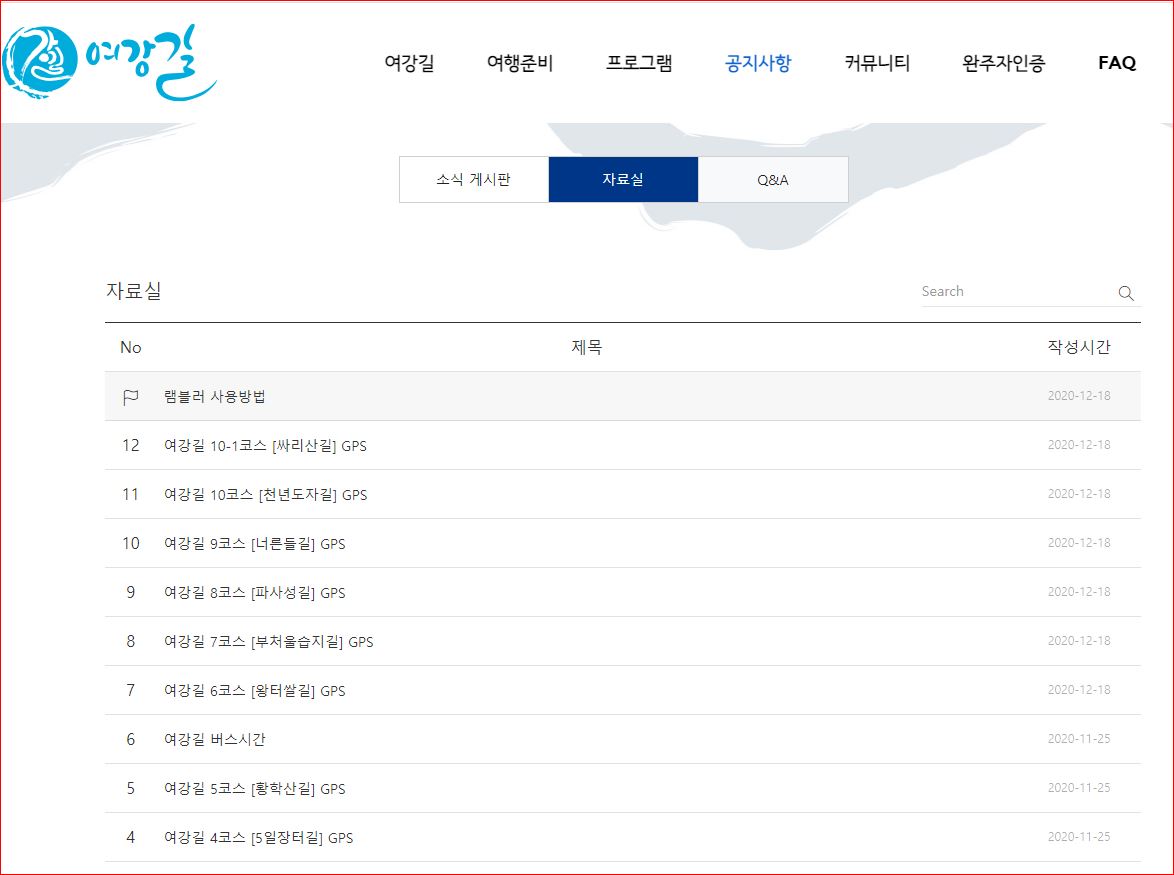1174x875 pixels.
Task: Click date 2020-11-25 of 4코스 row
Action: pos(1079,837)
